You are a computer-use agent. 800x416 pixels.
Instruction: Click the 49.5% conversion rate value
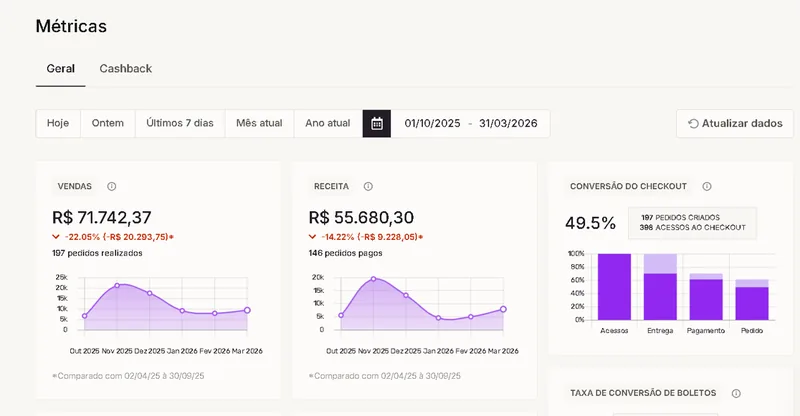[590, 223]
